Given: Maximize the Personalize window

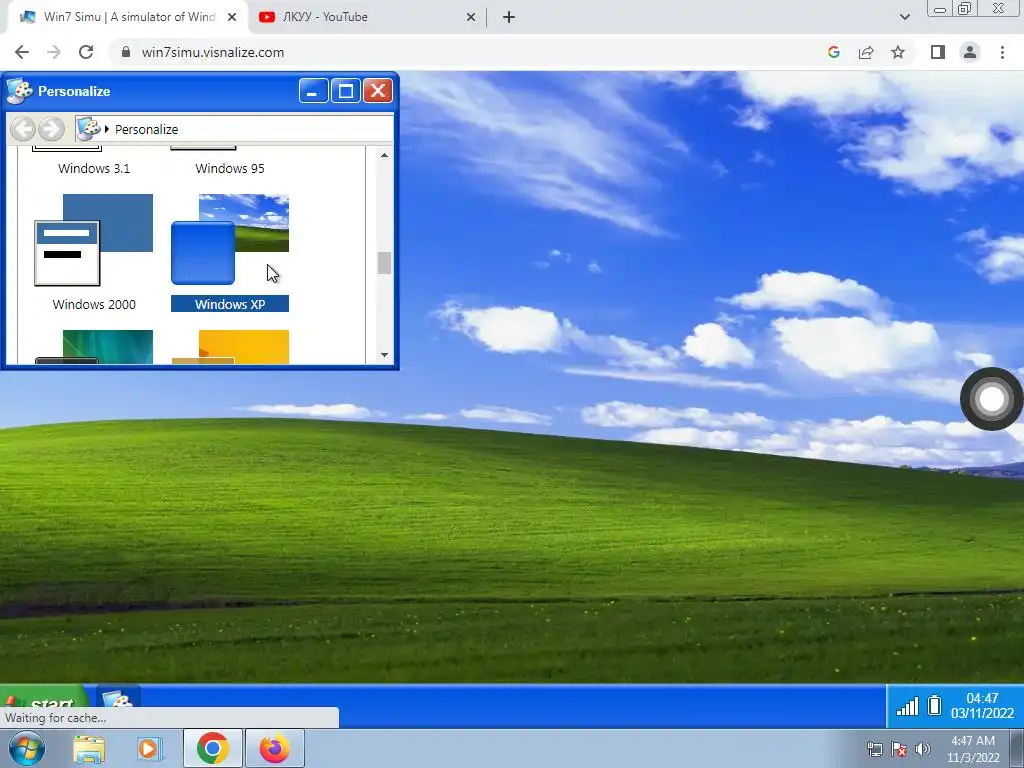Looking at the screenshot, I should click(345, 91).
